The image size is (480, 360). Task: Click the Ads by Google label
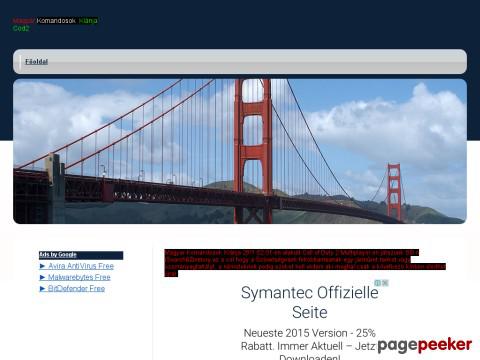pyautogui.click(x=58, y=255)
